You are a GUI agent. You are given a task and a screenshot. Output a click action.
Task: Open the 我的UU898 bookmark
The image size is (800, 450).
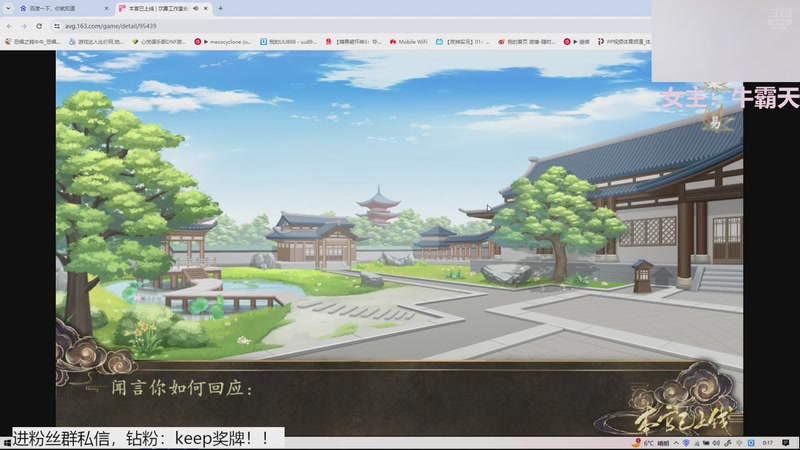coord(288,42)
